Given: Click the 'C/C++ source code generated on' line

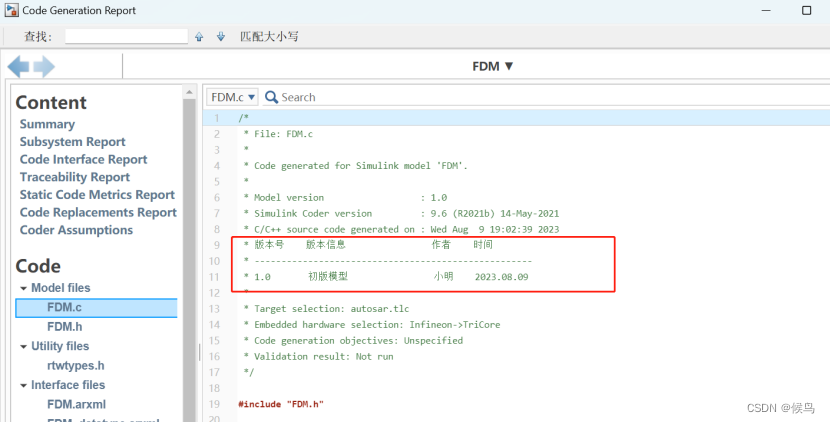Looking at the screenshot, I should 401,229.
